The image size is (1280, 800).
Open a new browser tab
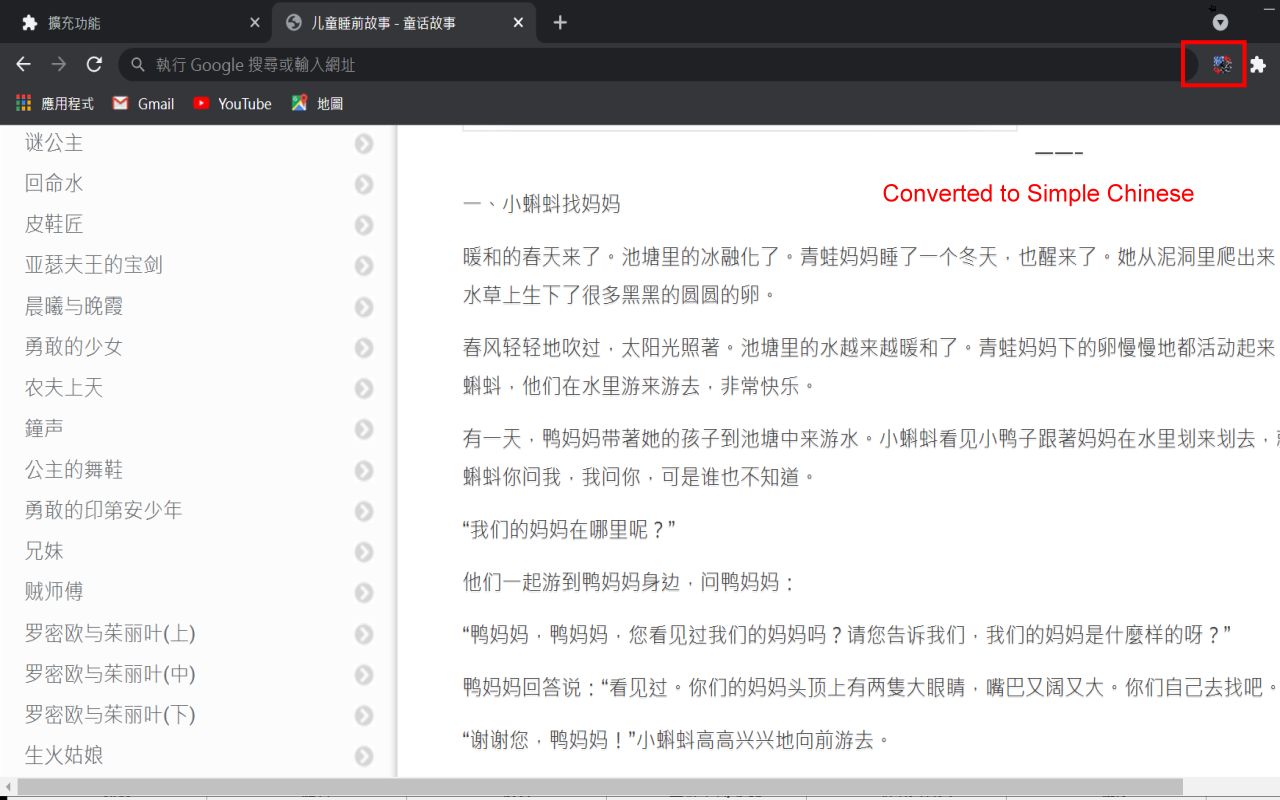(560, 21)
